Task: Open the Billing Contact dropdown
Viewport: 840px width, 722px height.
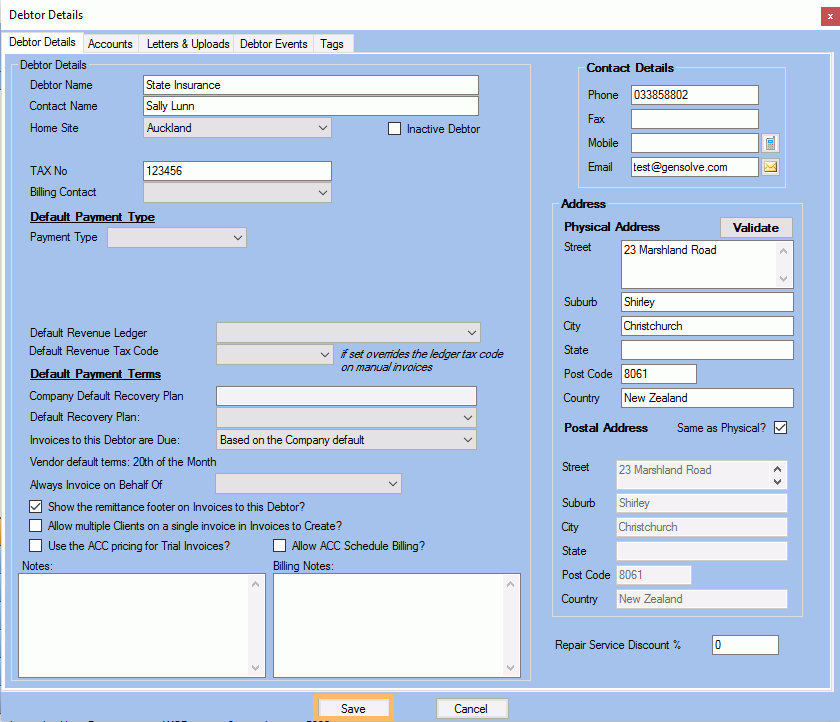Action: pyautogui.click(x=324, y=191)
